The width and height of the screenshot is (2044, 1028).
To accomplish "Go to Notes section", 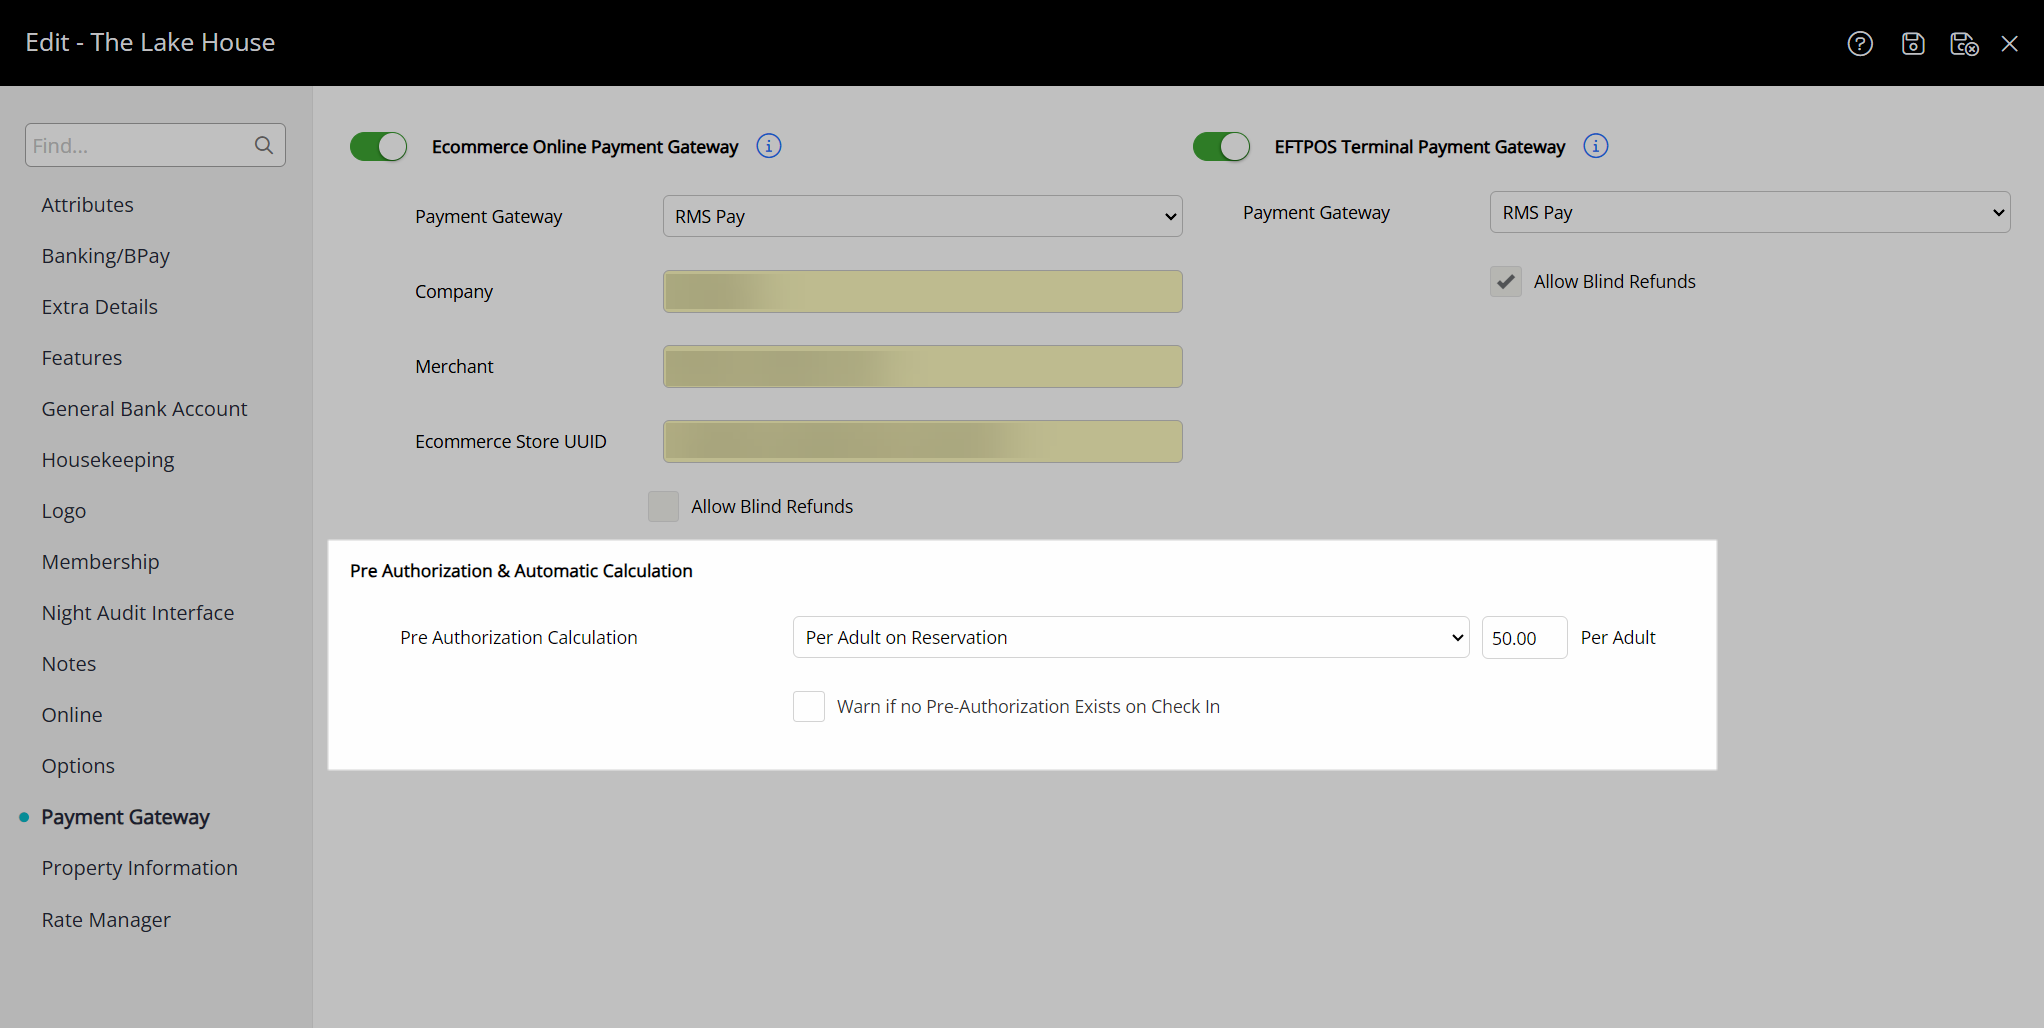I will coord(69,664).
